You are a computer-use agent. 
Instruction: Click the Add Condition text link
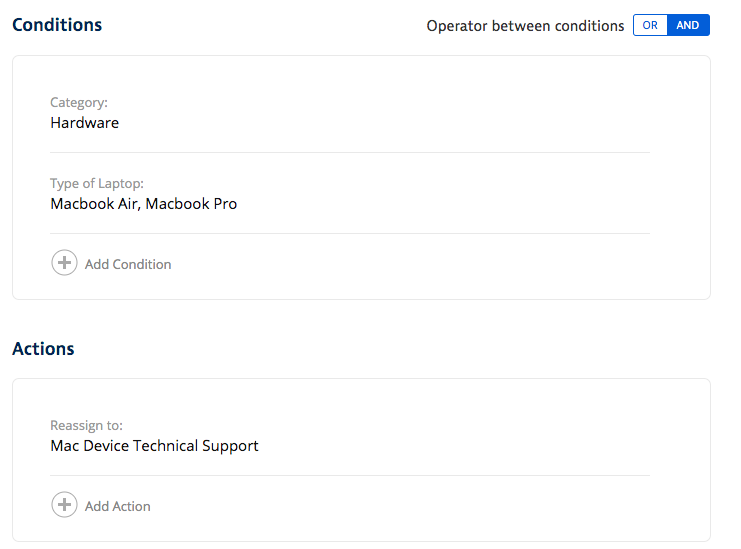click(x=128, y=264)
